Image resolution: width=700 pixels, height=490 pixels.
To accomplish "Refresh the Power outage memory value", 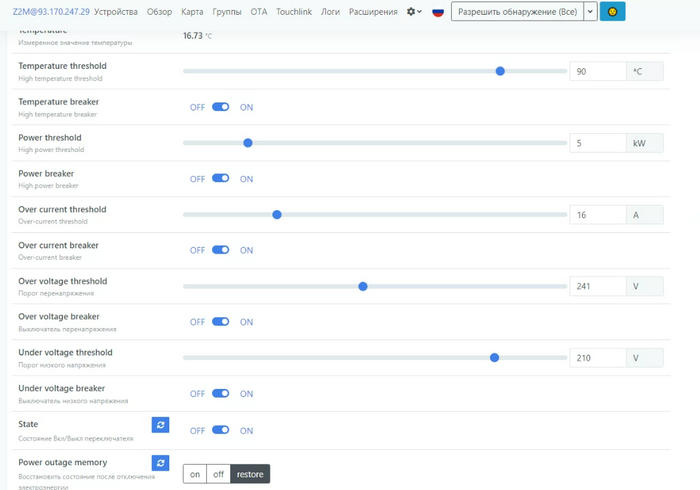I will coord(161,463).
